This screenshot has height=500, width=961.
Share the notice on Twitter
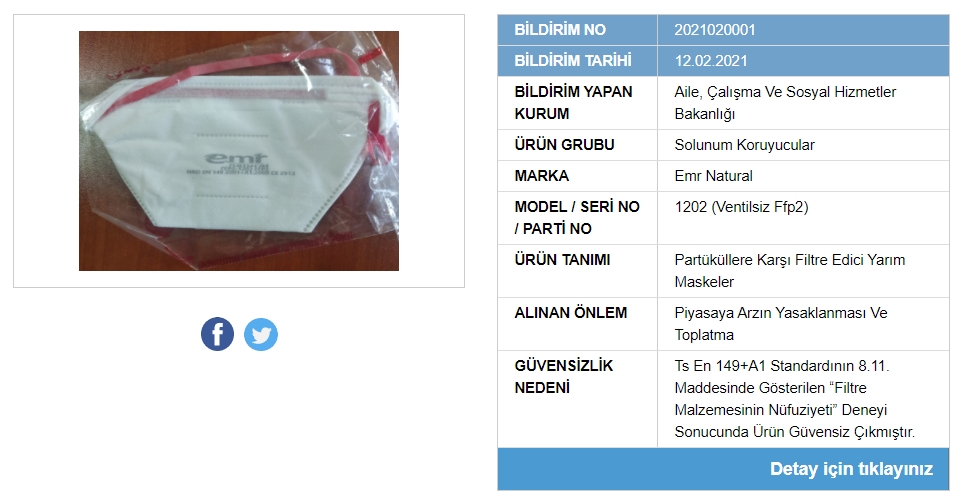pyautogui.click(x=261, y=334)
